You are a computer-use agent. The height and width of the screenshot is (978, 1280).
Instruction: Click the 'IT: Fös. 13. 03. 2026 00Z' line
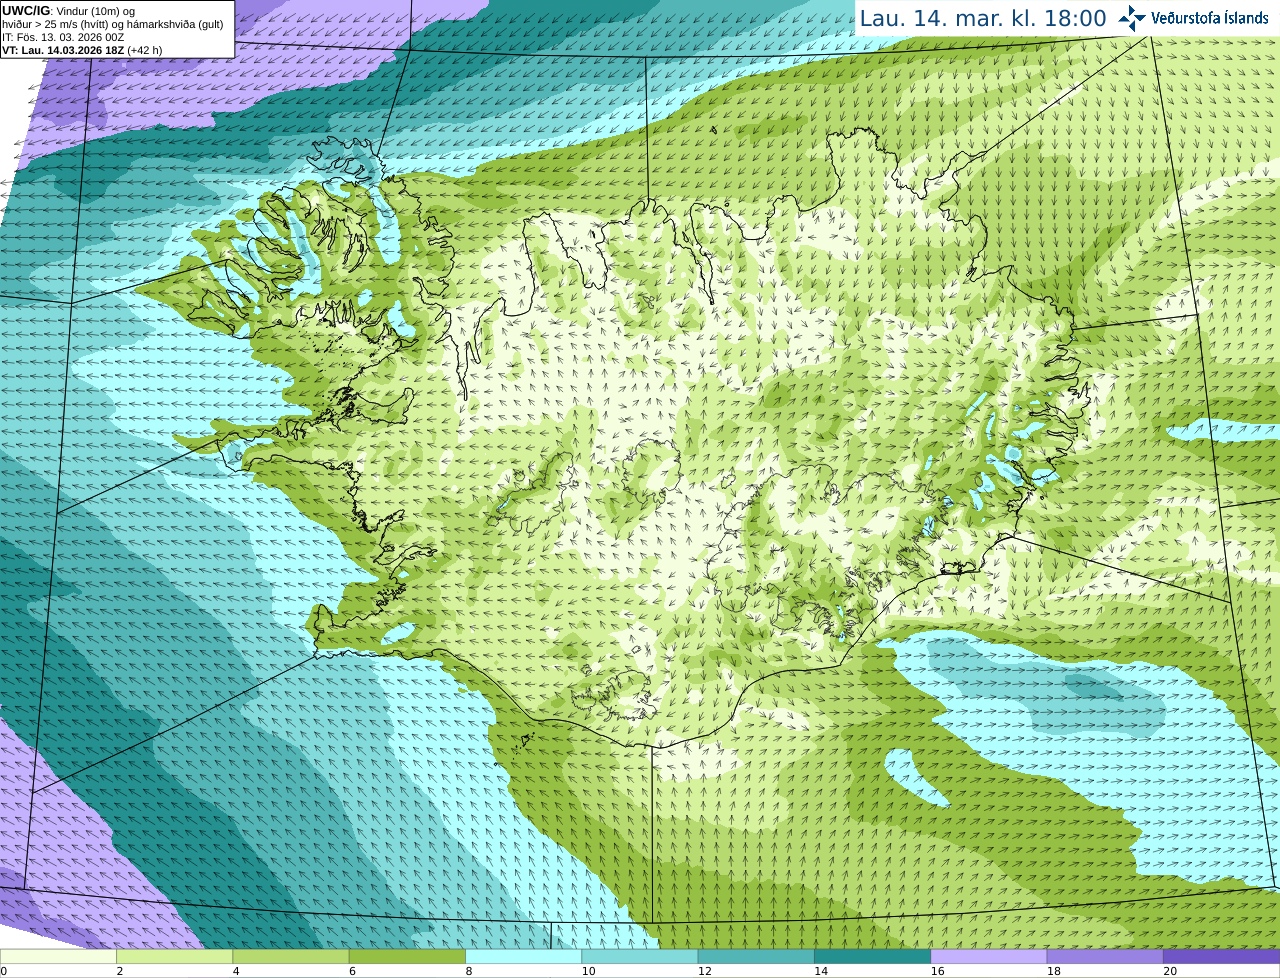(x=63, y=37)
